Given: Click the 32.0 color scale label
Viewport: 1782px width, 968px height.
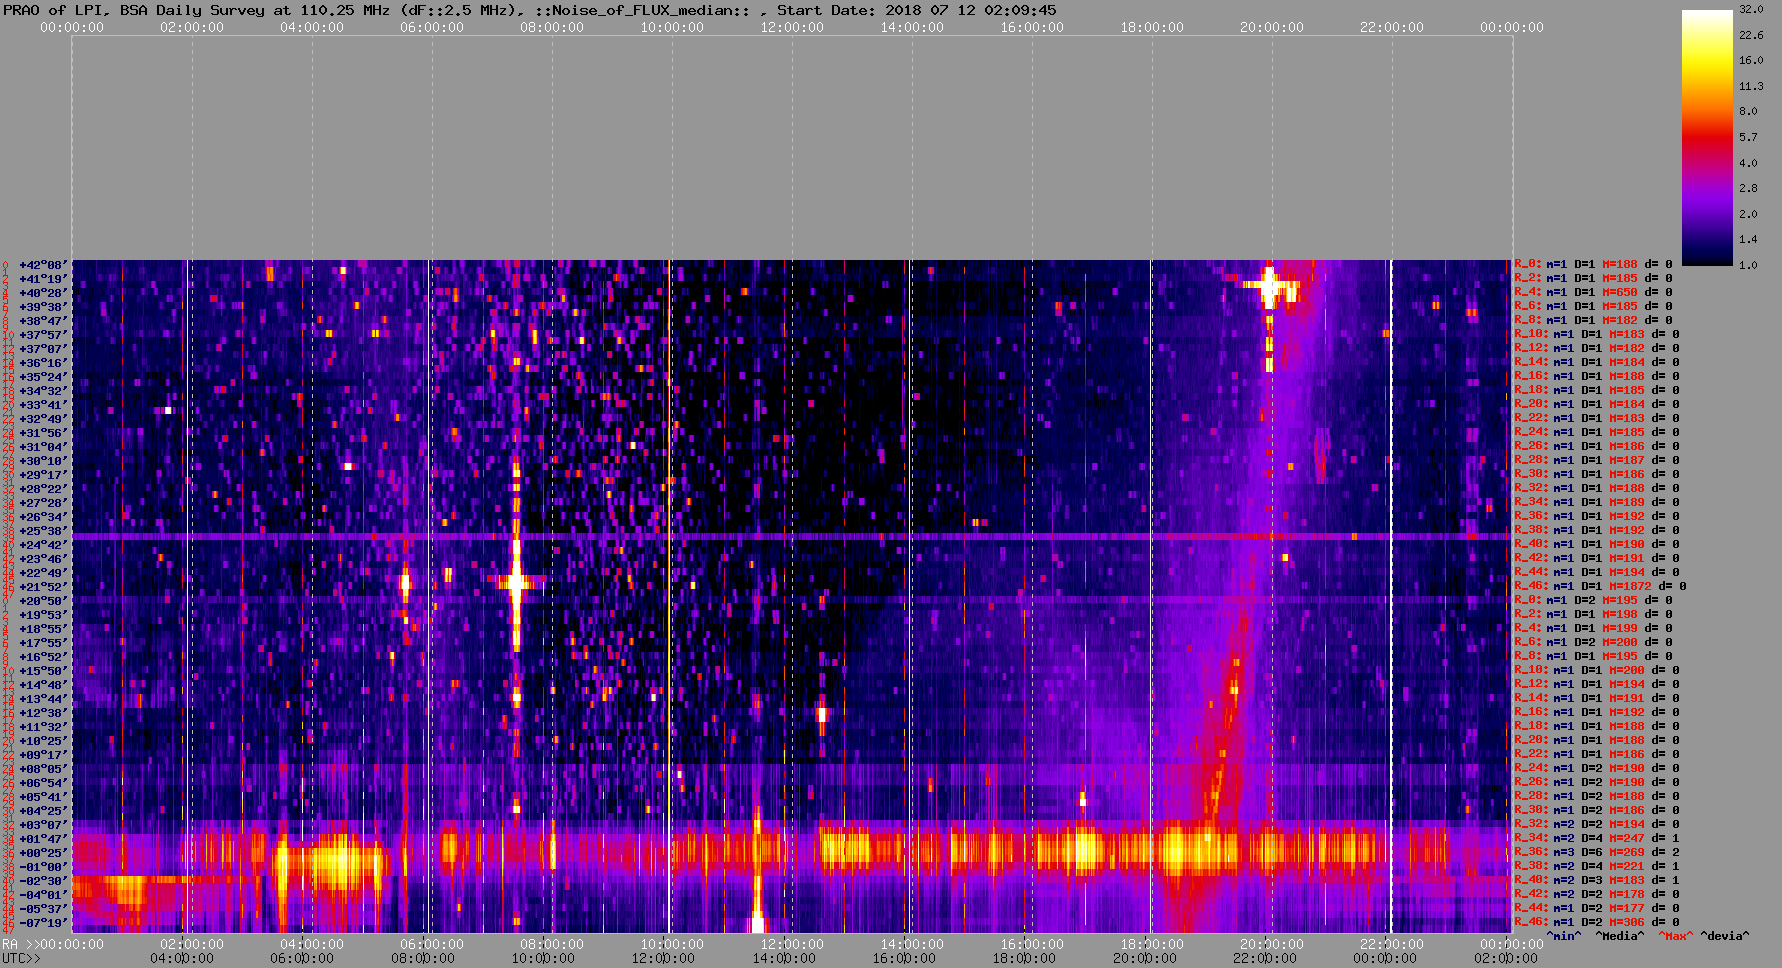Looking at the screenshot, I should point(1751,9).
